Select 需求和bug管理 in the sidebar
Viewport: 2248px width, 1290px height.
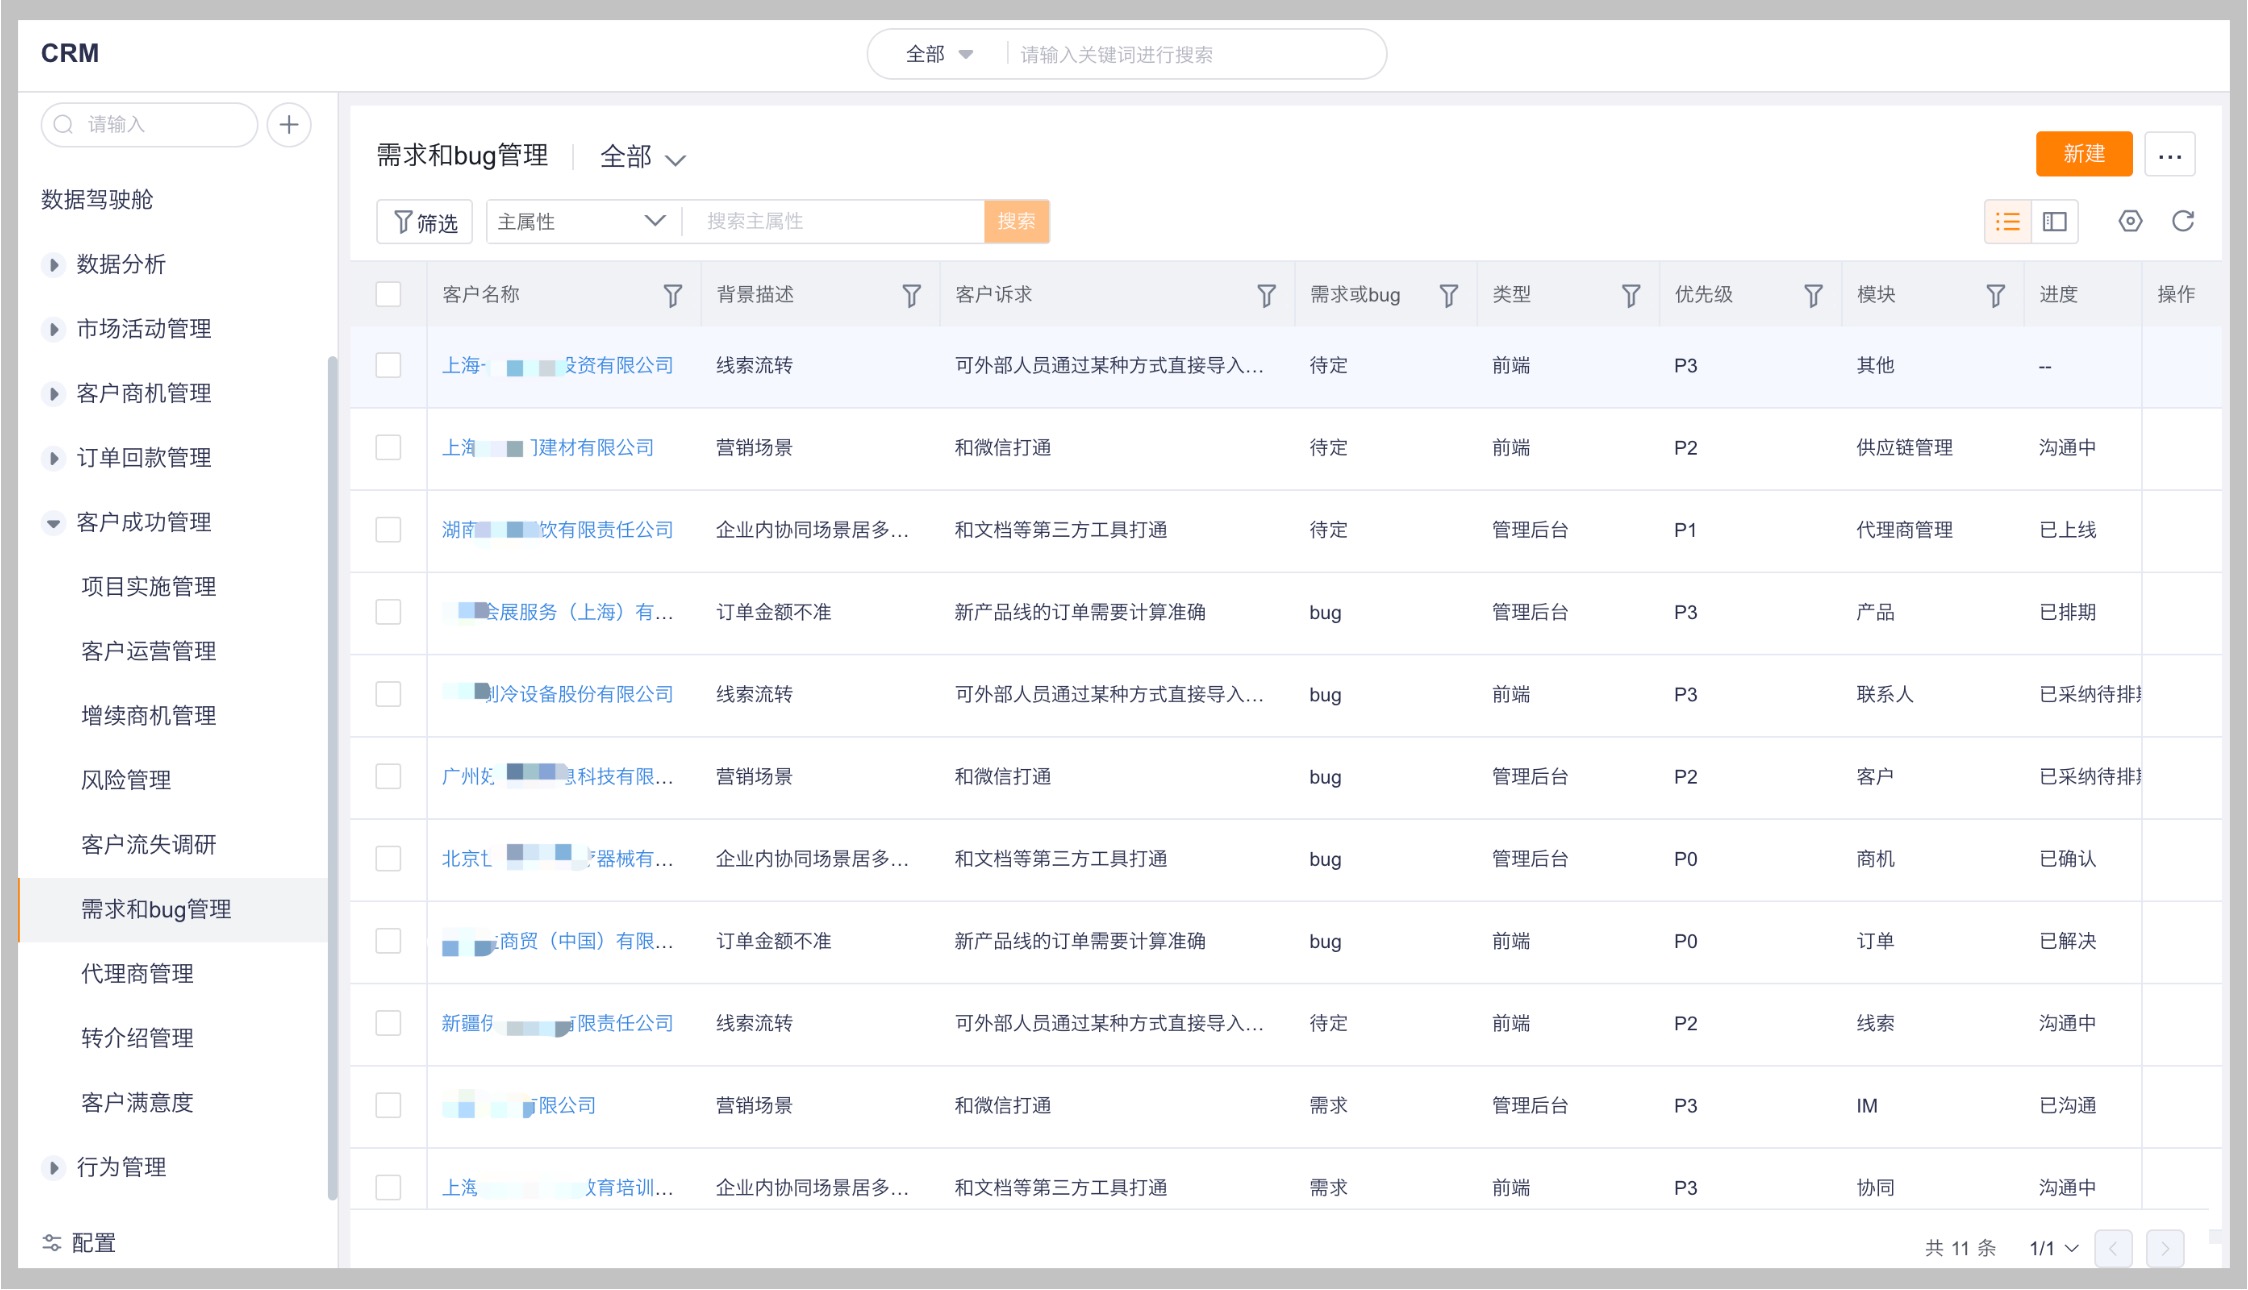(173, 910)
